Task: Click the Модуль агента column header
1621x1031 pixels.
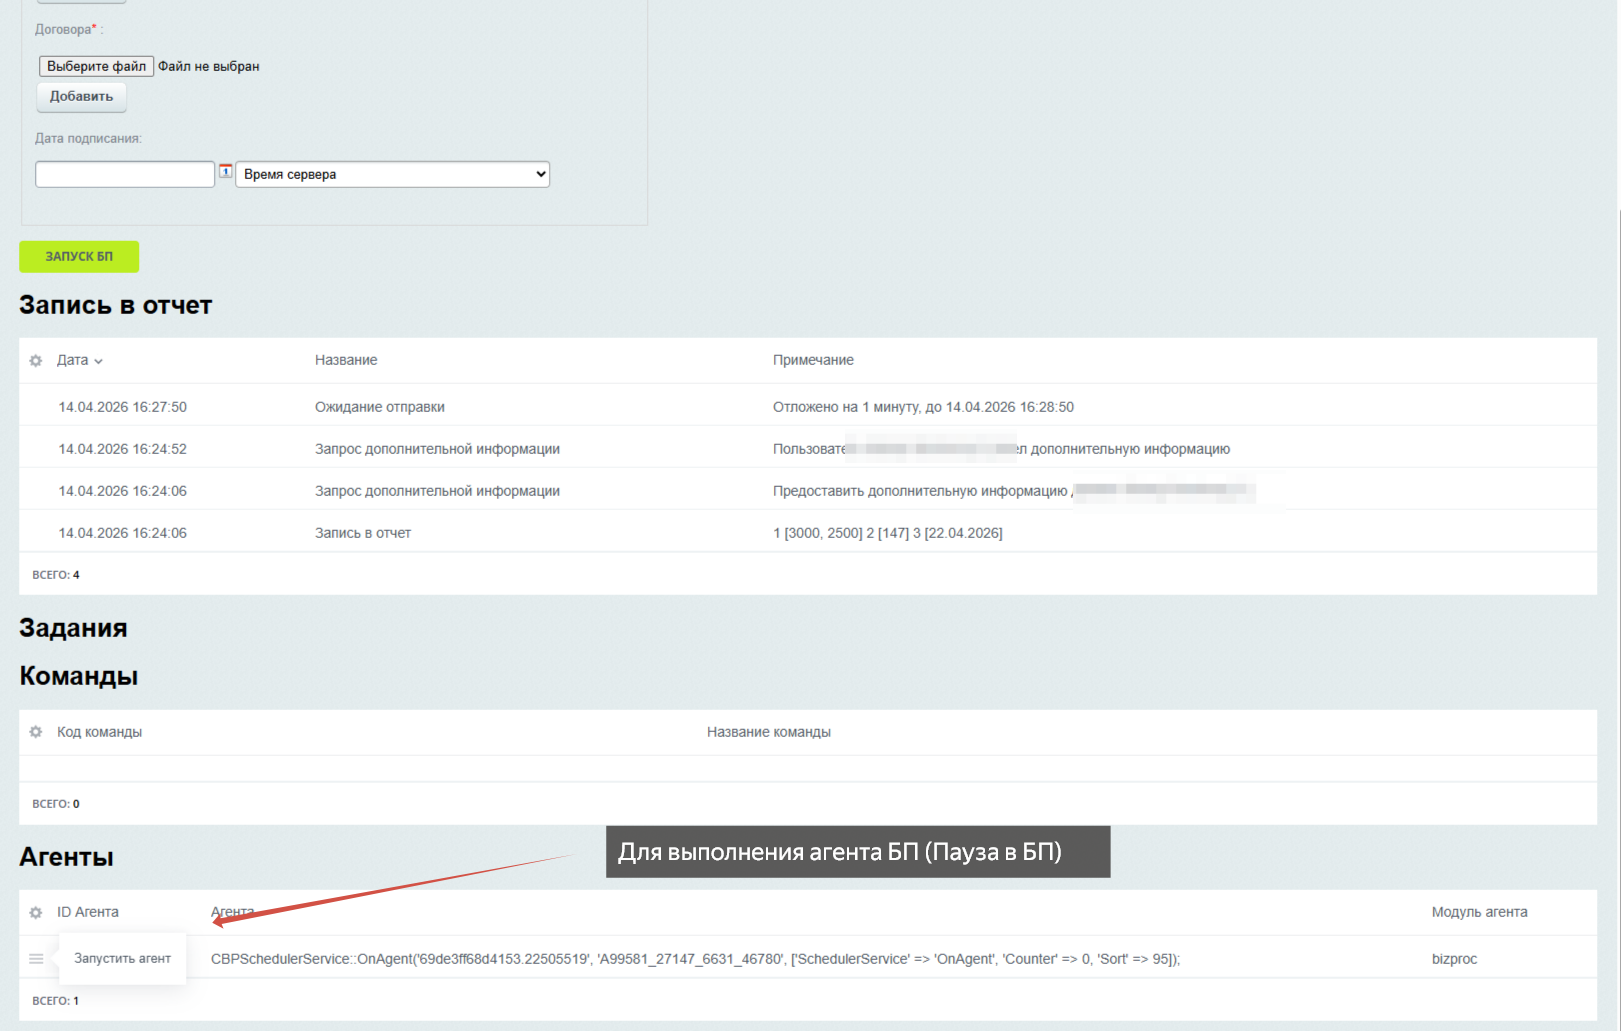Action: tap(1479, 912)
